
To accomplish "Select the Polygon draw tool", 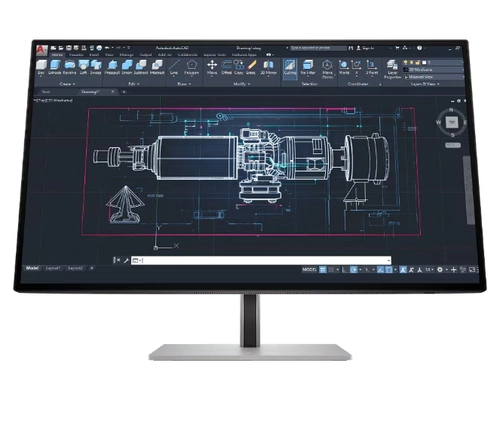I will pos(191,67).
